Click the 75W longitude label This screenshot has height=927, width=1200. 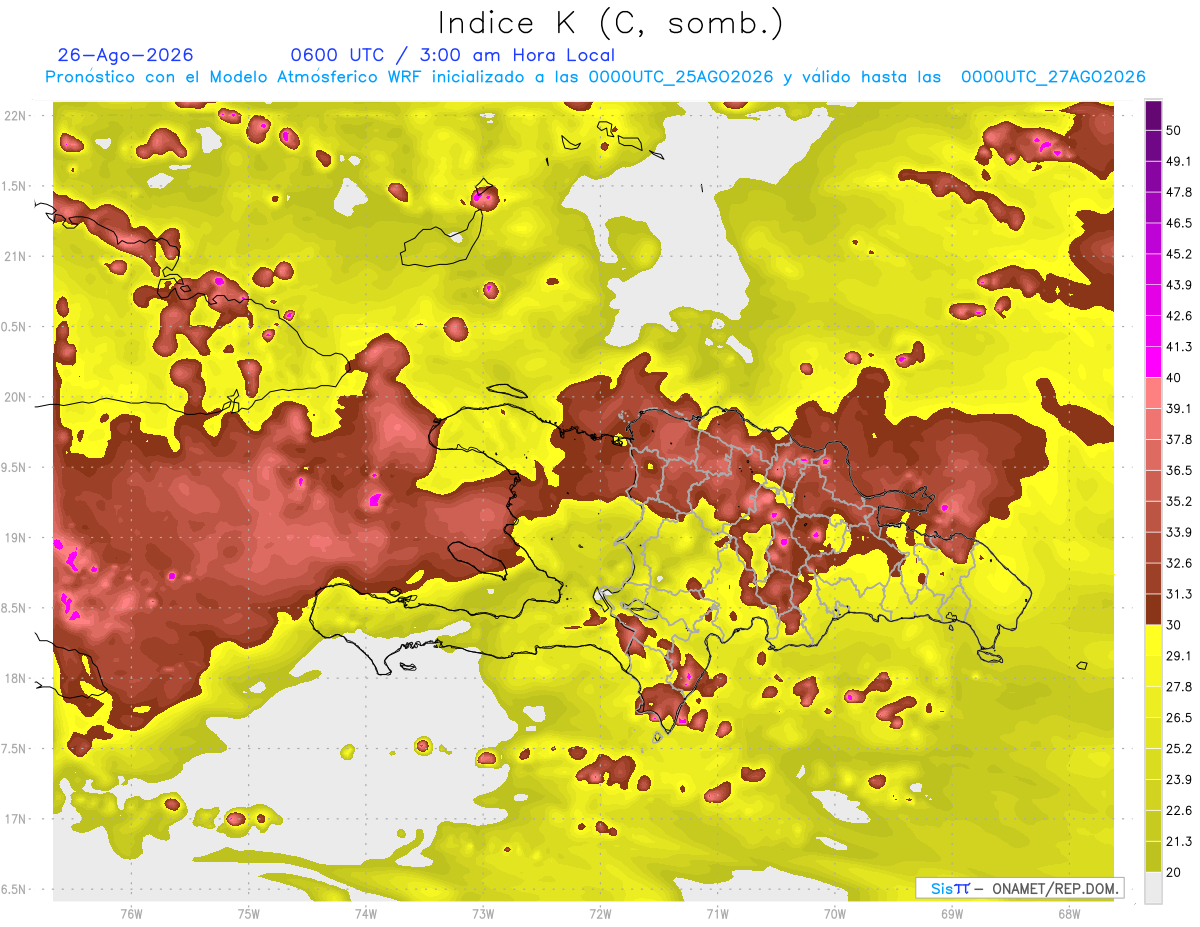pos(249,913)
